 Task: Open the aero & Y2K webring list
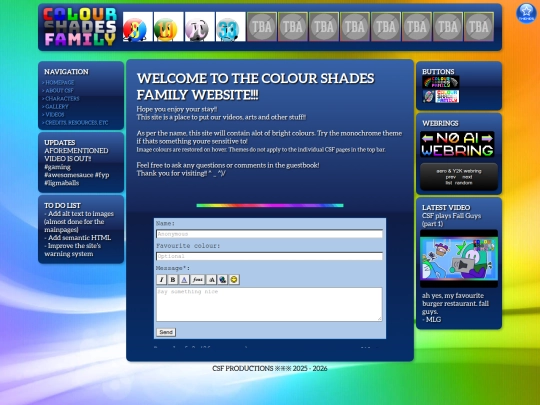tap(448, 183)
